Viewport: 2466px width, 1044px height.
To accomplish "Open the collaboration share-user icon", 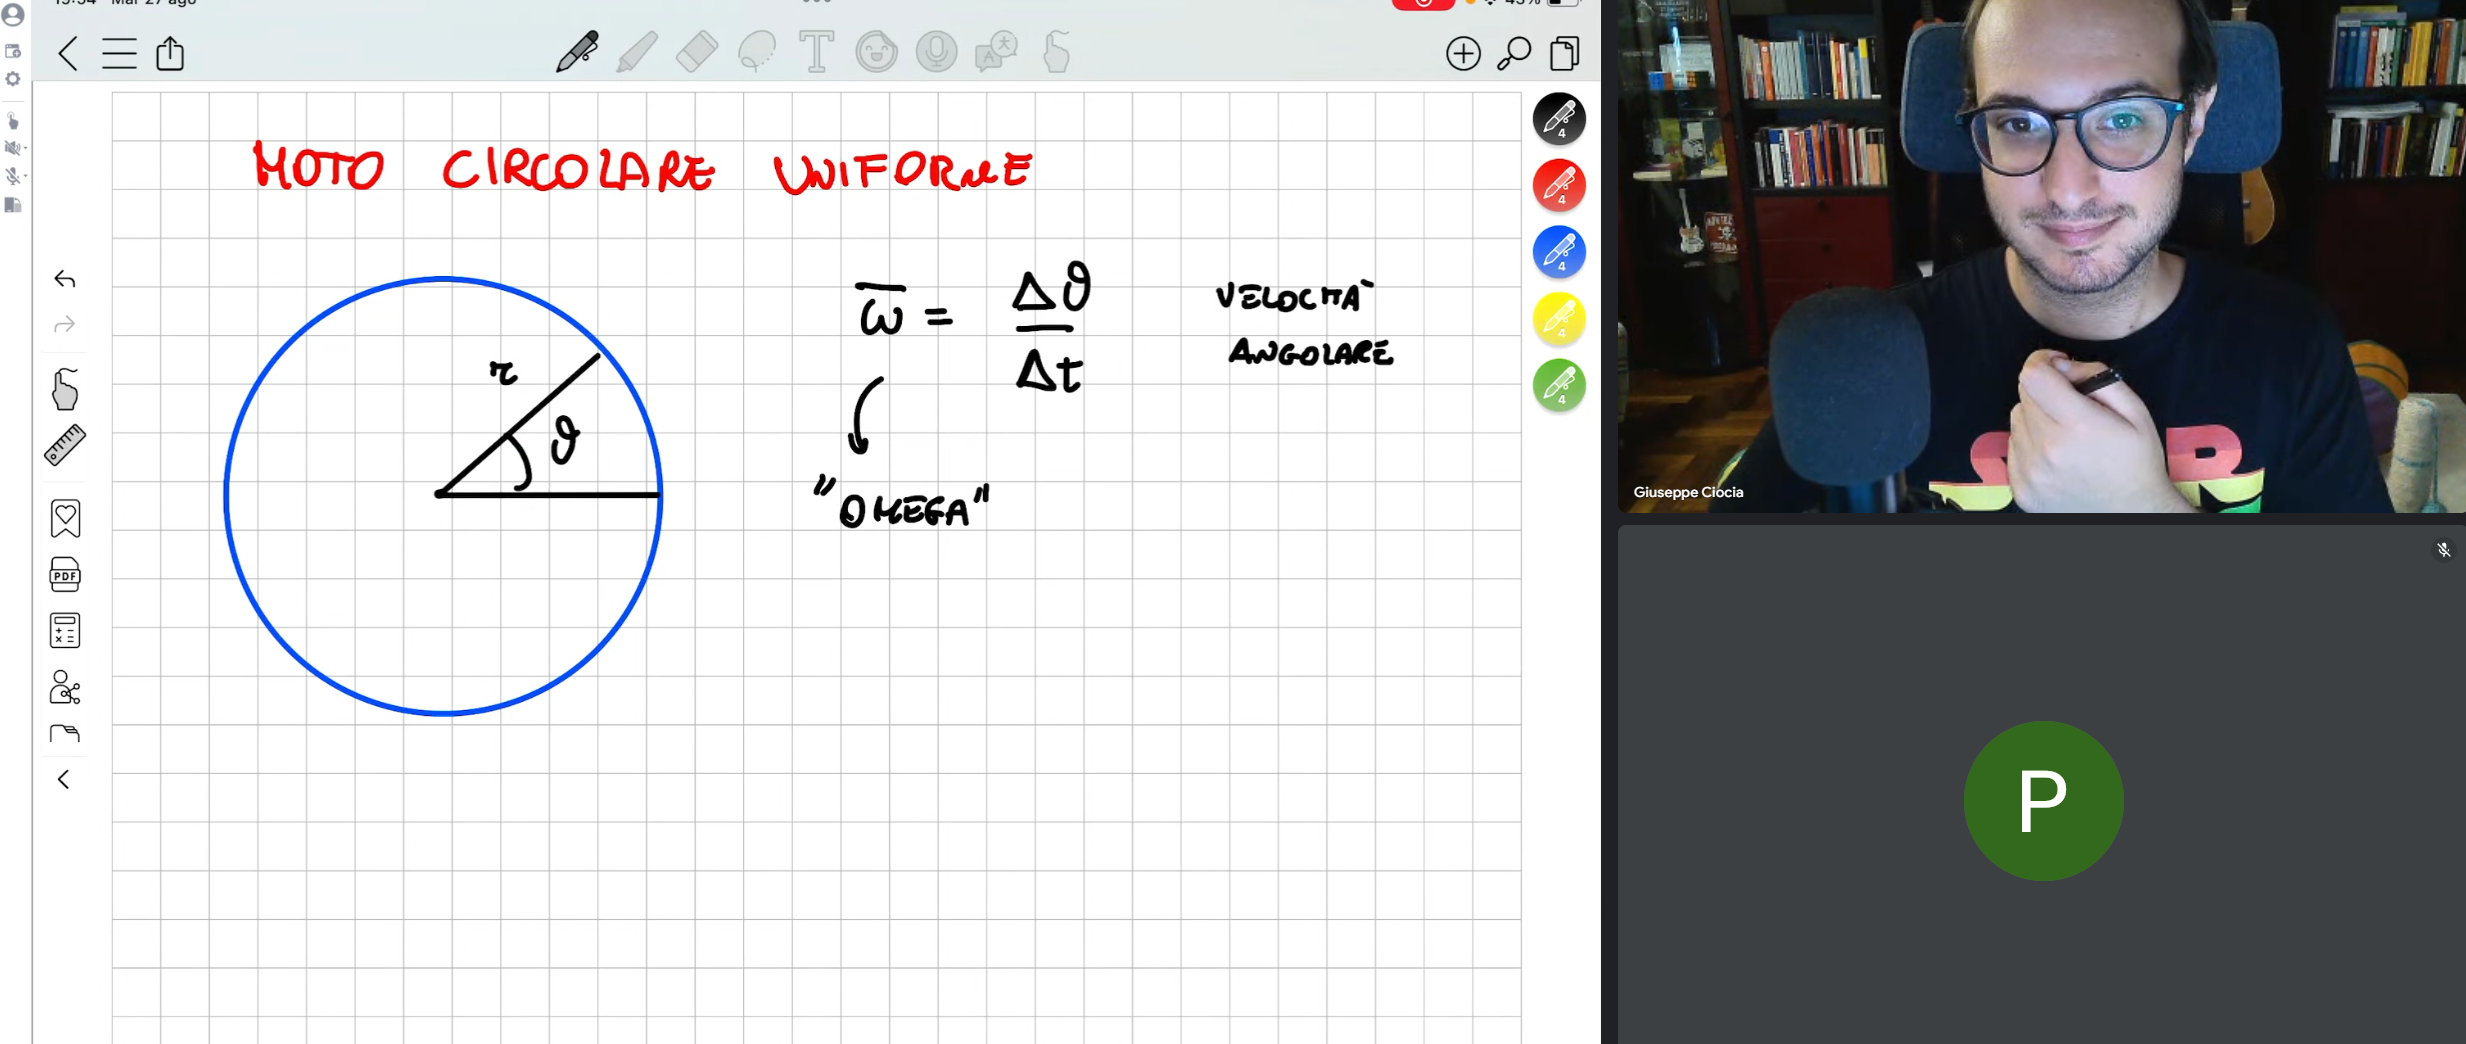I will [65, 687].
